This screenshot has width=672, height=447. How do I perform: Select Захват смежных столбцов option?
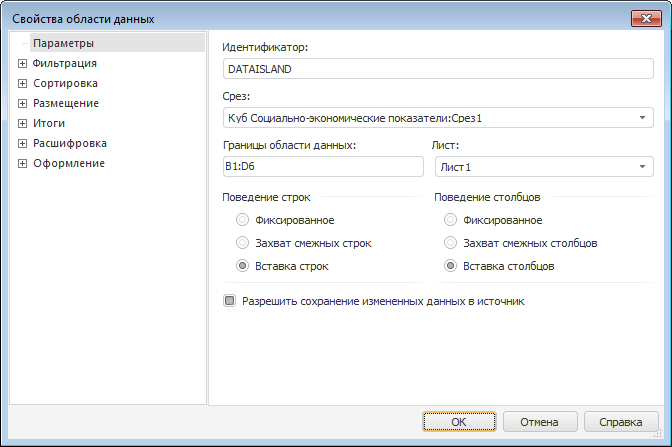451,243
